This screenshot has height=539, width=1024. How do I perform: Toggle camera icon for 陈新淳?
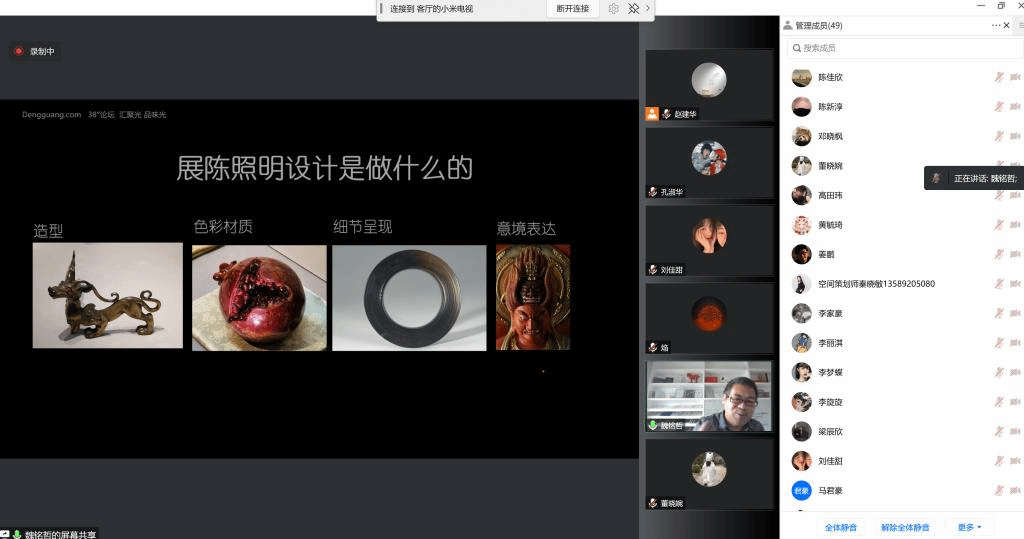click(1015, 107)
